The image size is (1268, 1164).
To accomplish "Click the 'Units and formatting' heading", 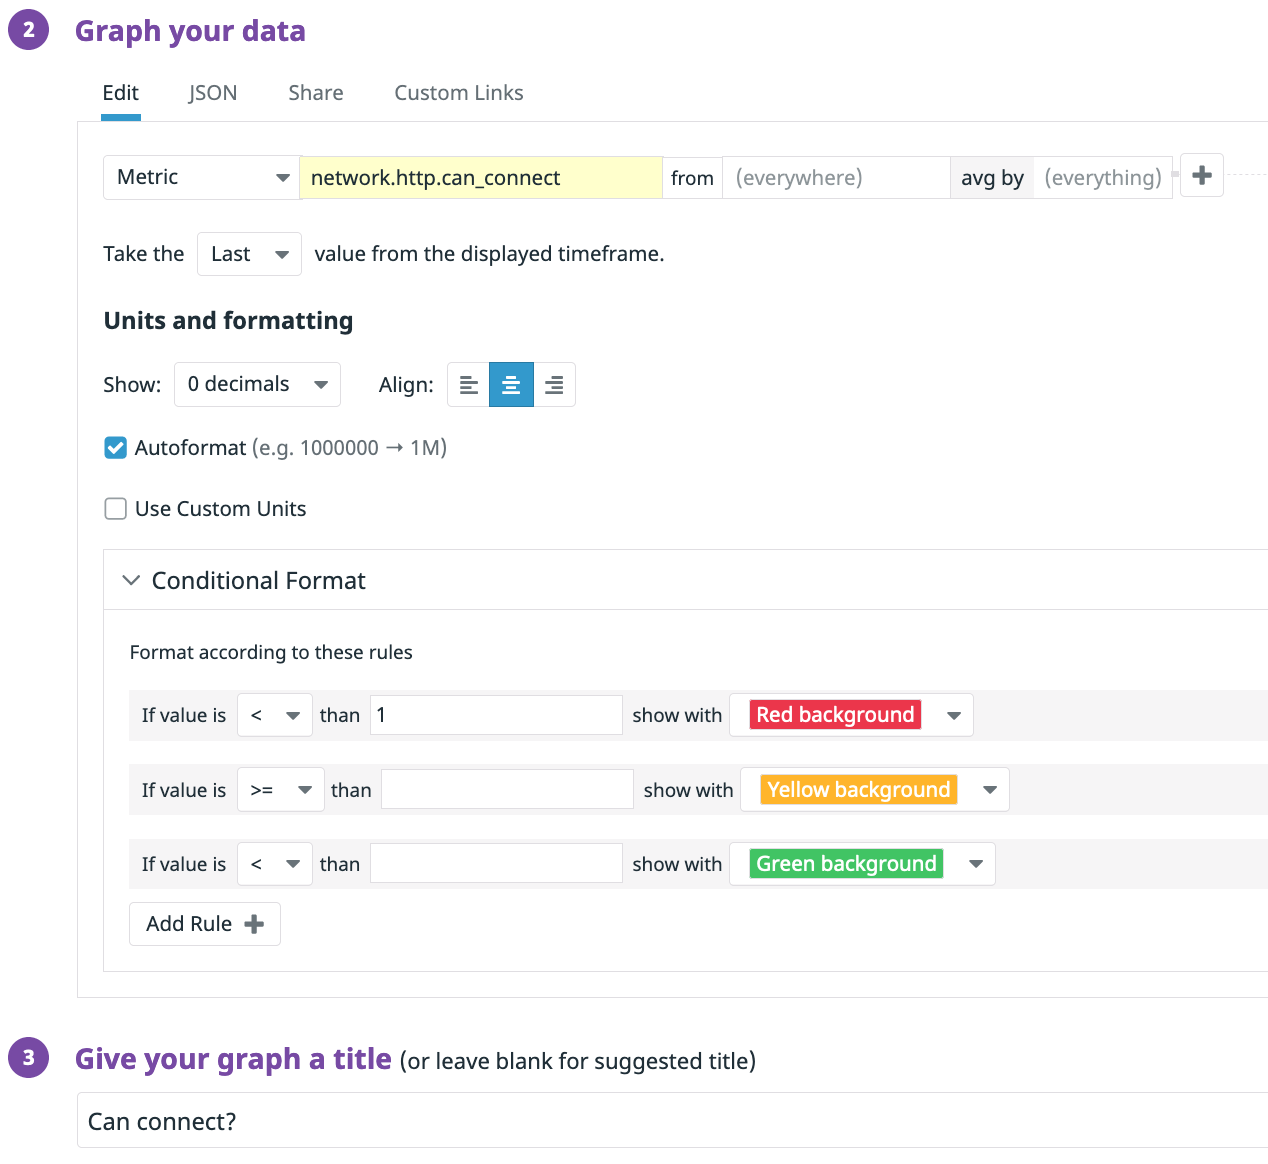I will coord(228,321).
